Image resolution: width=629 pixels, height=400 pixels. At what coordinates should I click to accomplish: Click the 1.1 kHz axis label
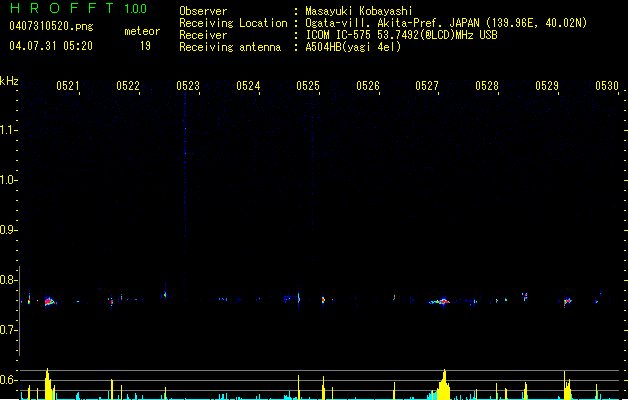coord(8,130)
